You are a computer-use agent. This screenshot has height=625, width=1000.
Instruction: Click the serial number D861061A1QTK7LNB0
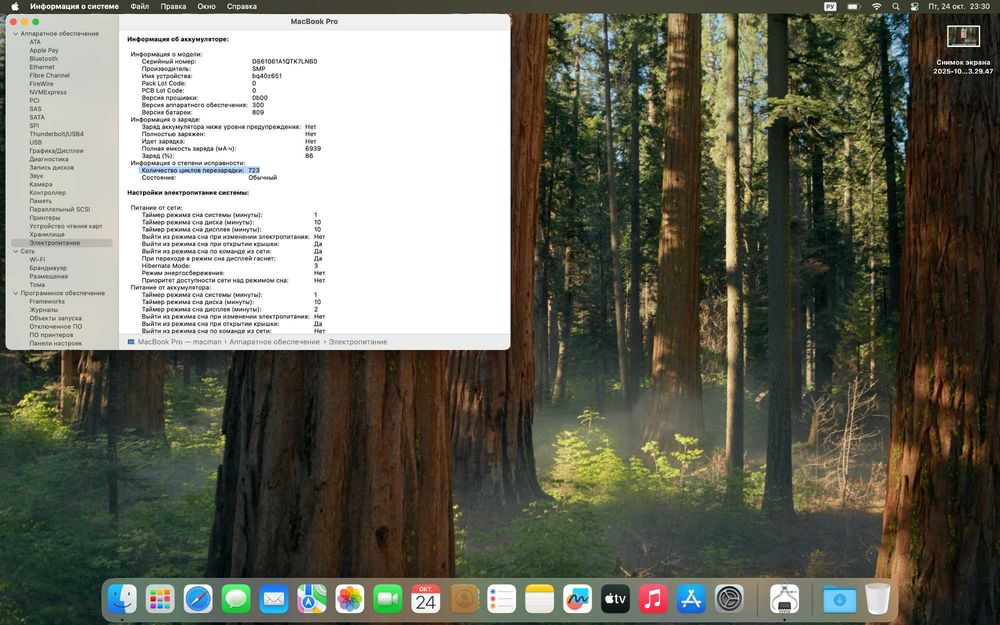pos(284,62)
